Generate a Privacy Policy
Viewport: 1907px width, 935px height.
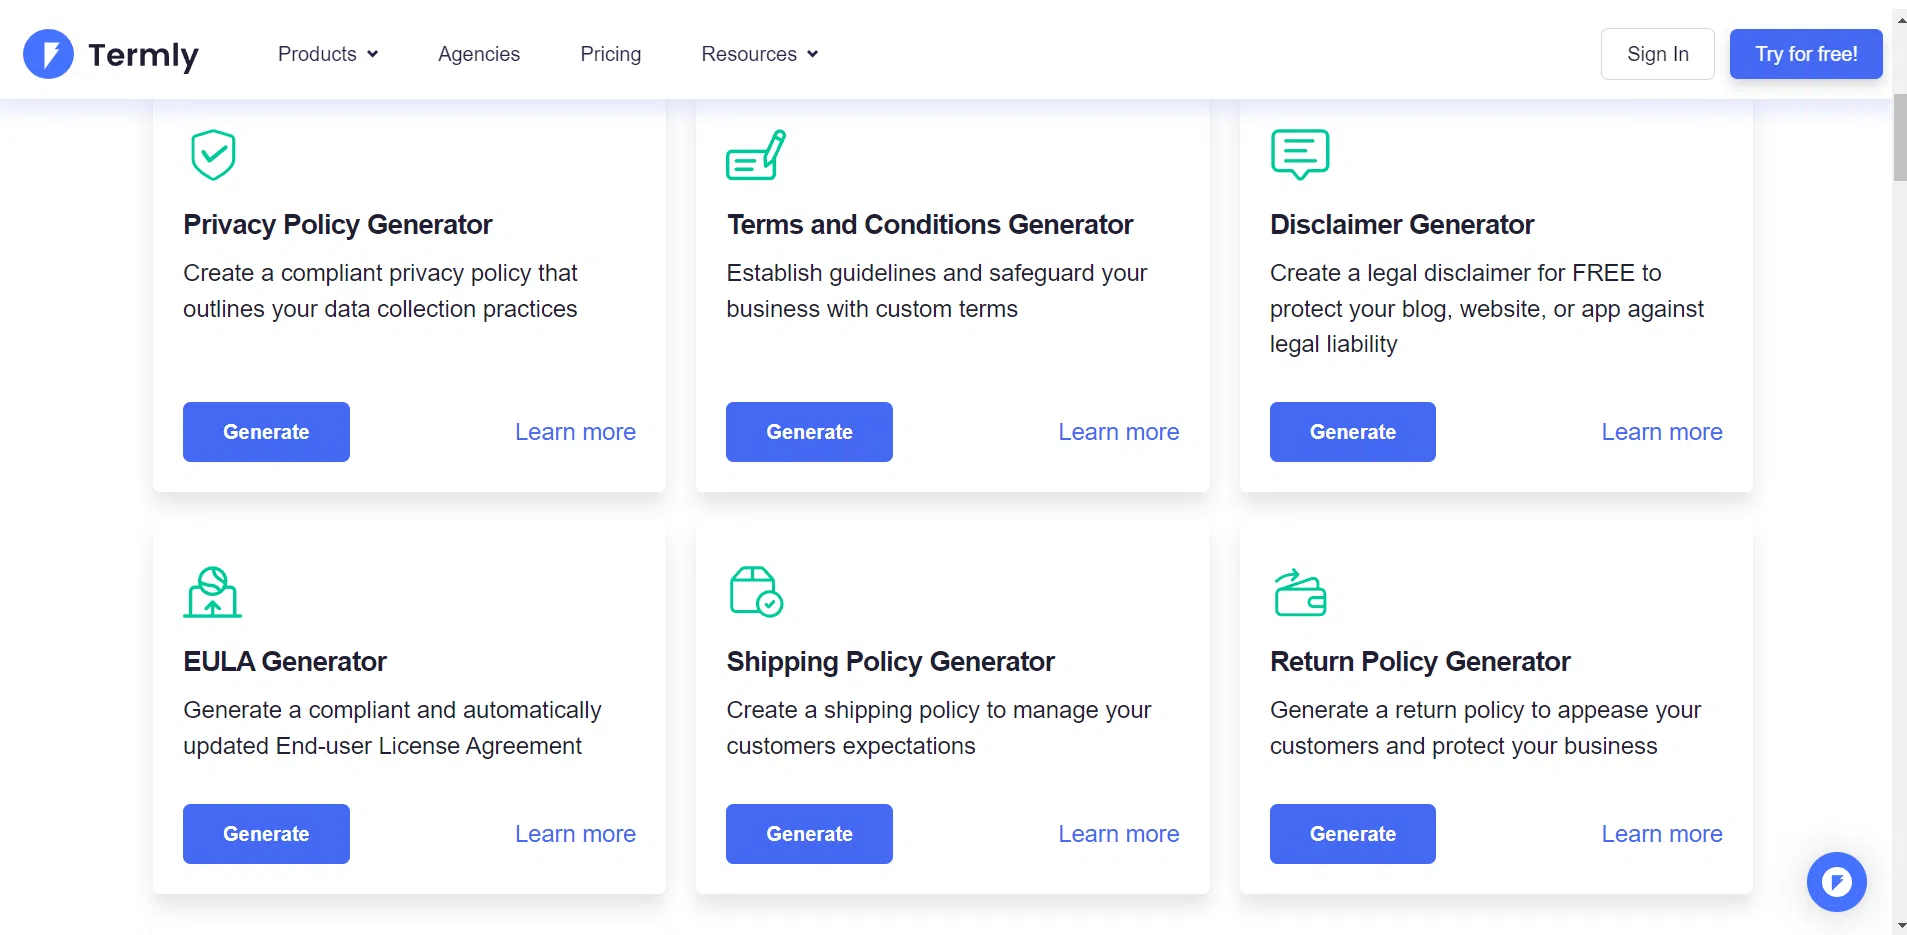(x=265, y=431)
